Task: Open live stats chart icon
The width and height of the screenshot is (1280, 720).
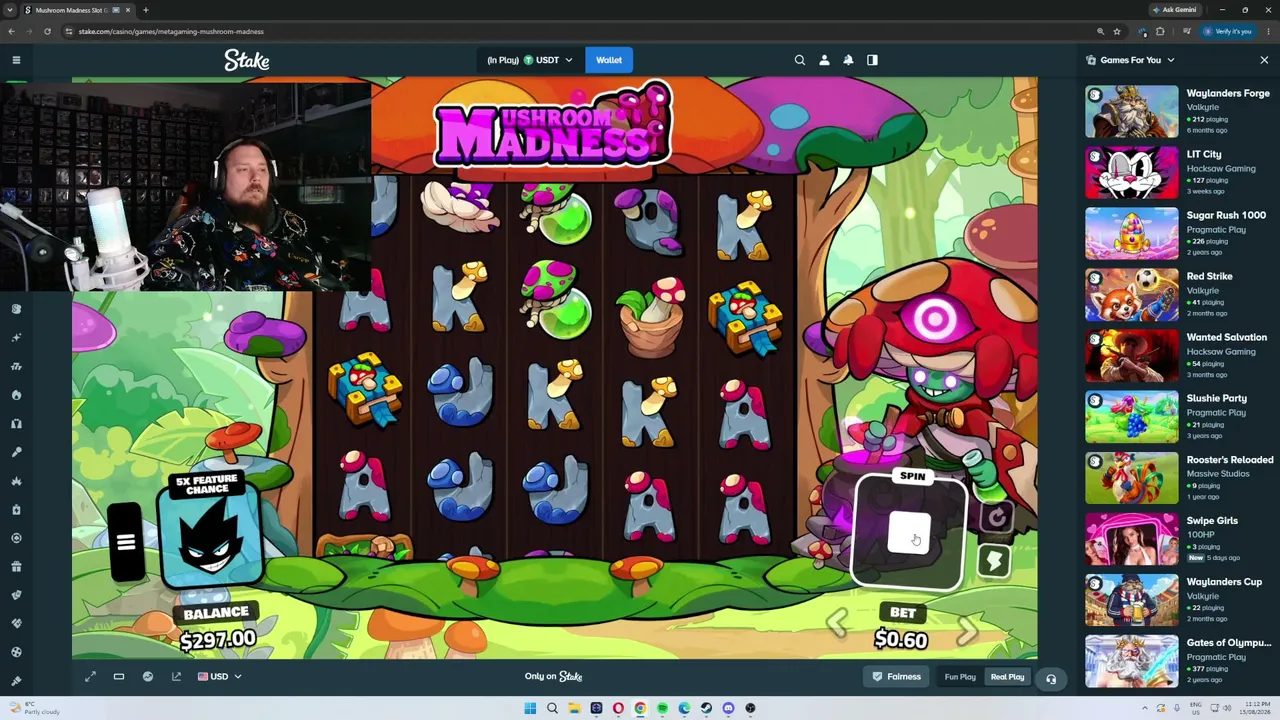Action: point(176,677)
